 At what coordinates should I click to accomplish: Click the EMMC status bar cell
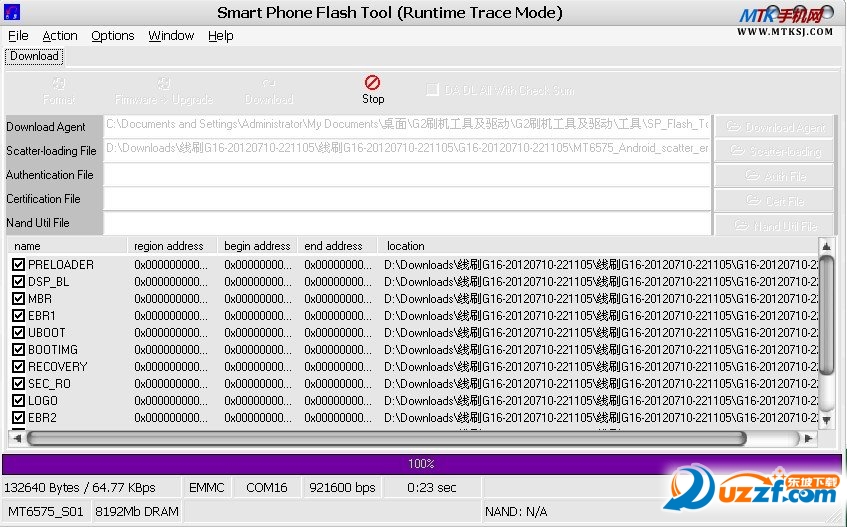207,488
